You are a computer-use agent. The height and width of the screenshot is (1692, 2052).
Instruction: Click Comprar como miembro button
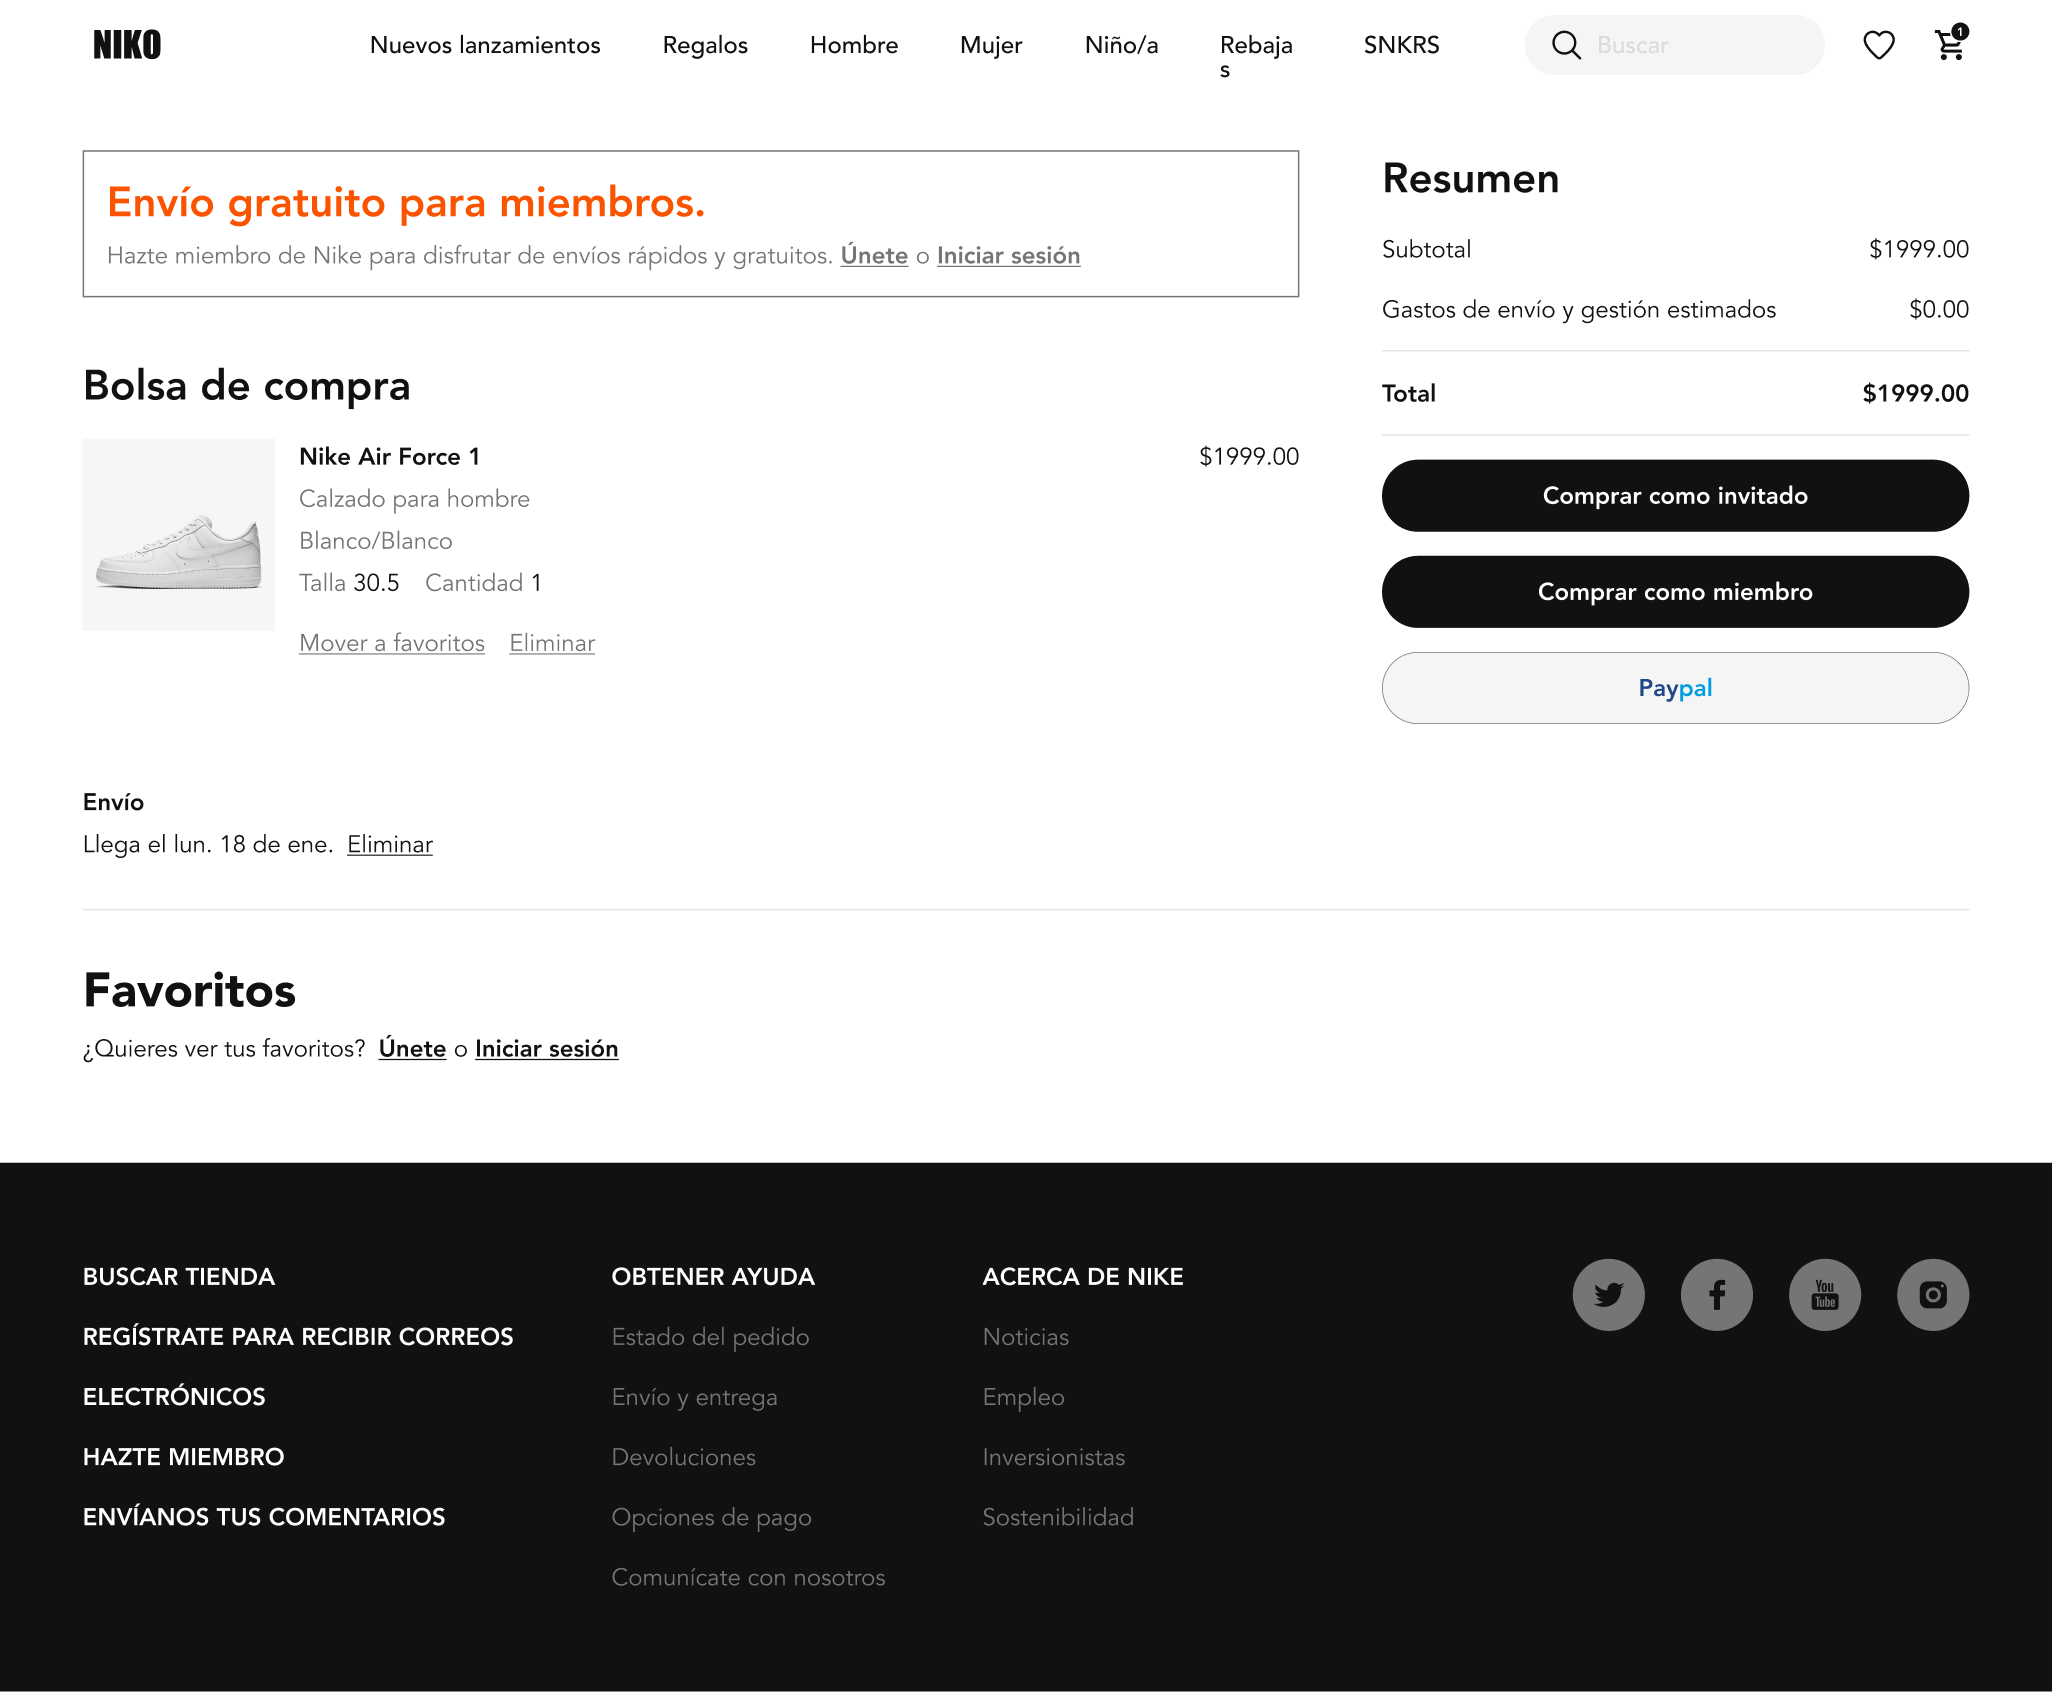1675,591
